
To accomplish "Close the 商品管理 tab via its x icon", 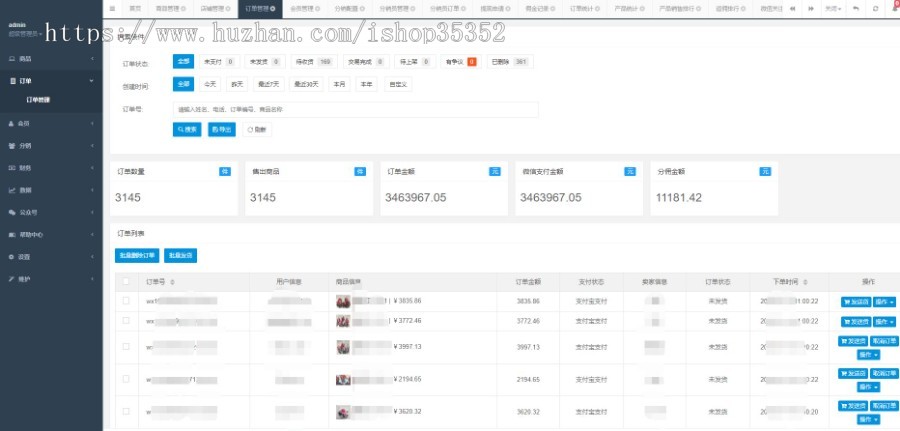I will [x=183, y=9].
